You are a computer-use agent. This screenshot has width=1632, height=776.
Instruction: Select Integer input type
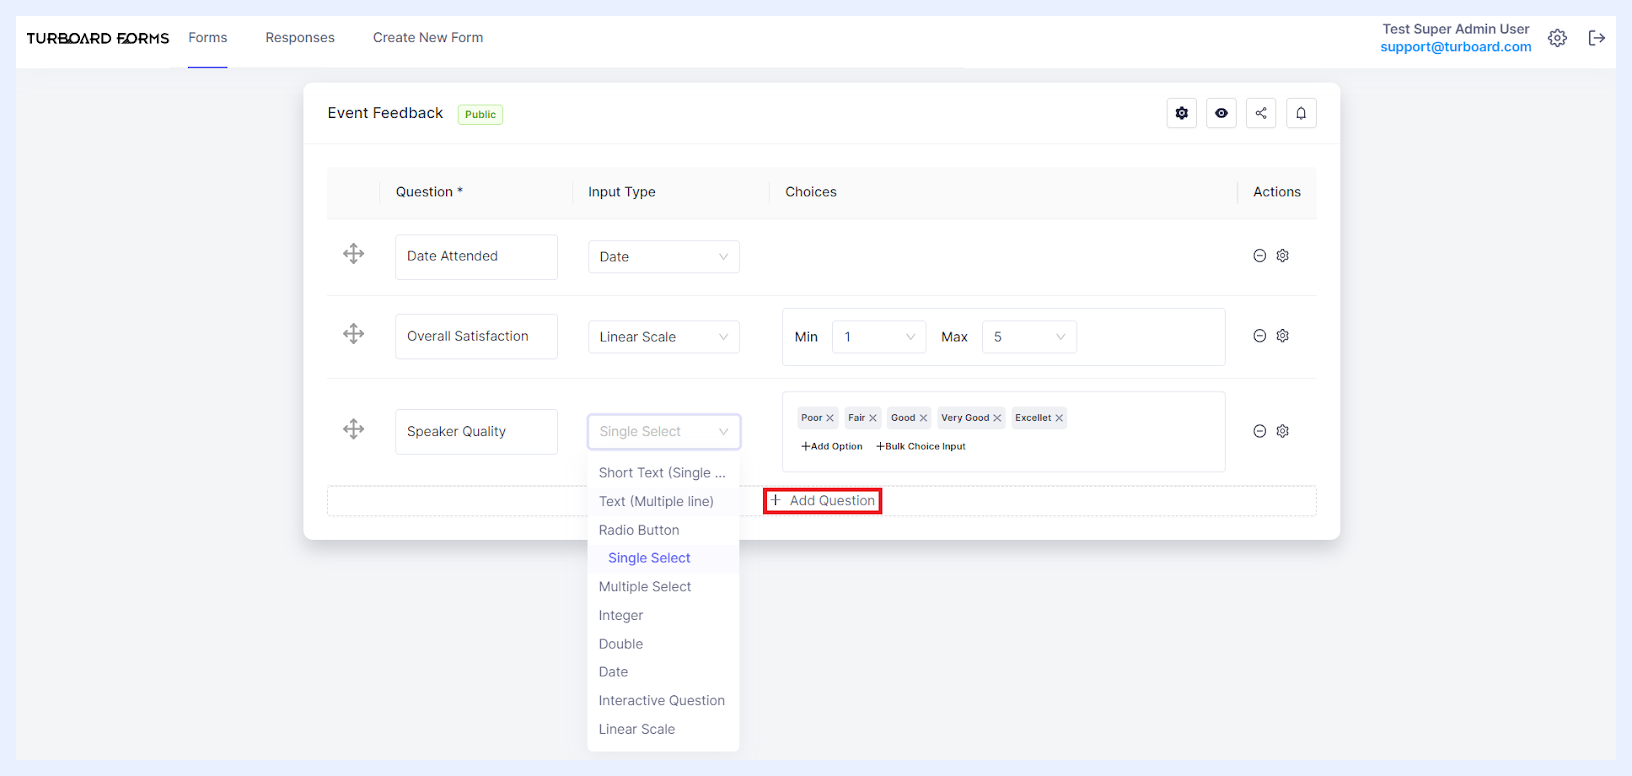[x=663, y=615]
